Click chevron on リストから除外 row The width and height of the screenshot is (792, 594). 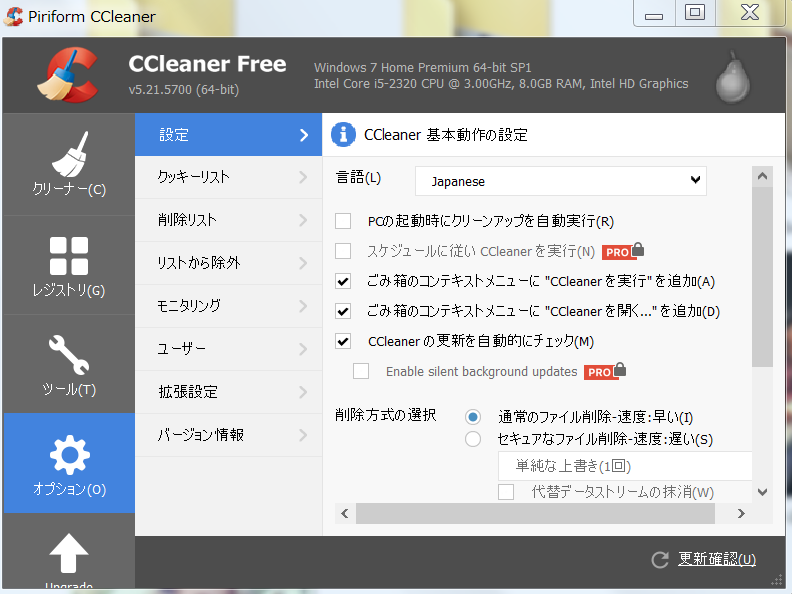click(x=303, y=263)
